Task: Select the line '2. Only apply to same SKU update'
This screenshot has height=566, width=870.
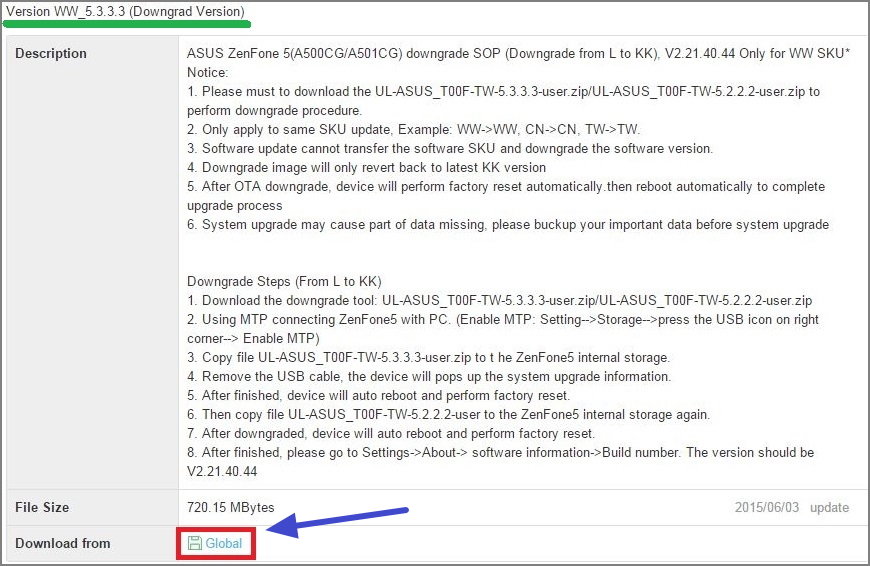Action: pyautogui.click(x=413, y=129)
